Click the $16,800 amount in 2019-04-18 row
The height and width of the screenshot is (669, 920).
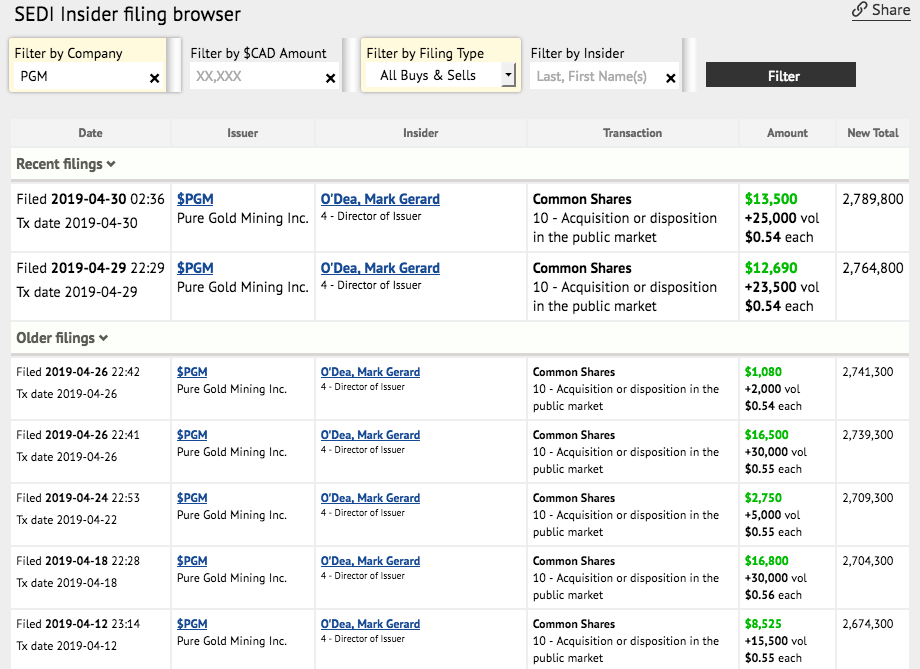[x=766, y=561]
